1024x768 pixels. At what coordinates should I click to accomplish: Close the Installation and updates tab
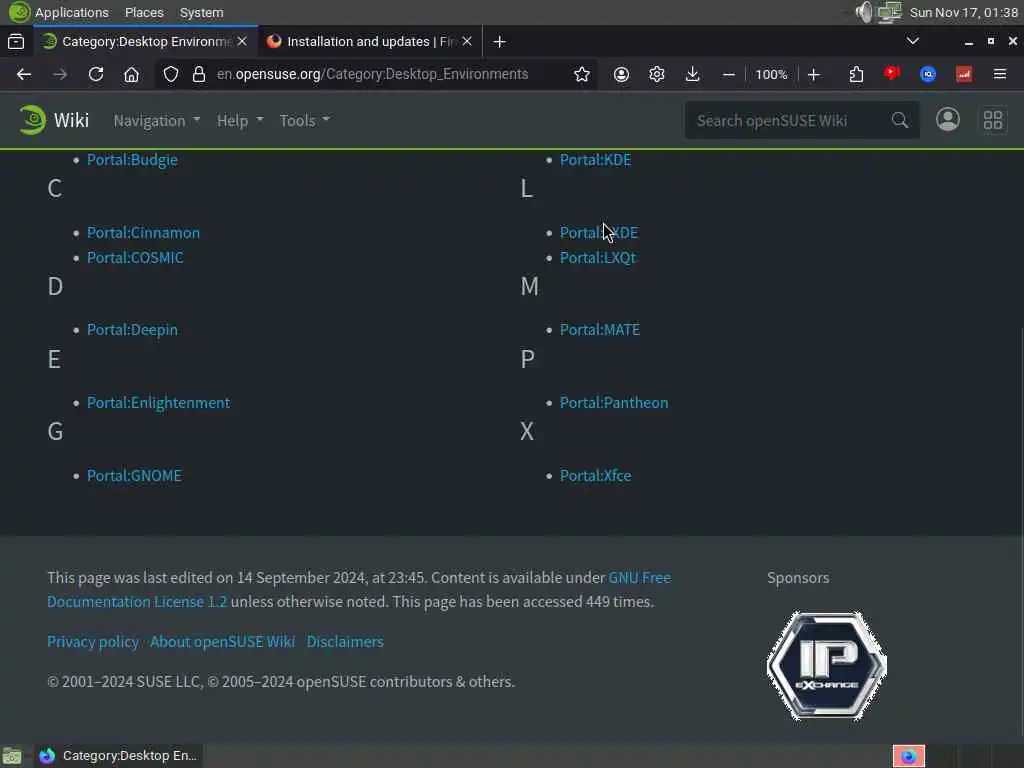(467, 41)
